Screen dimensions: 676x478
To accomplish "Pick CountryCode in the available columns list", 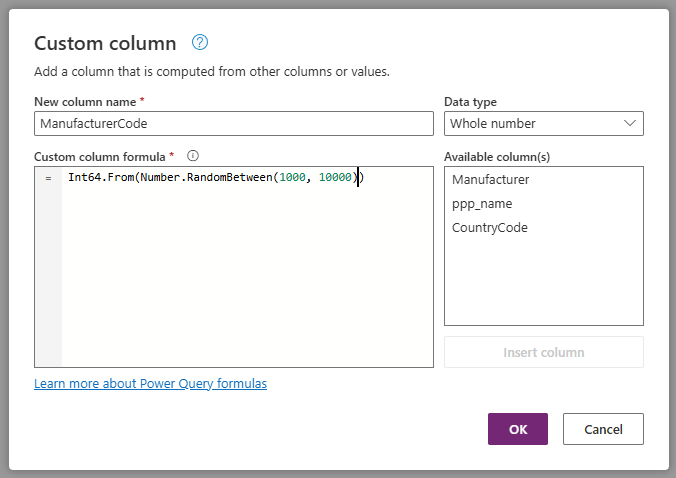I will [x=489, y=228].
